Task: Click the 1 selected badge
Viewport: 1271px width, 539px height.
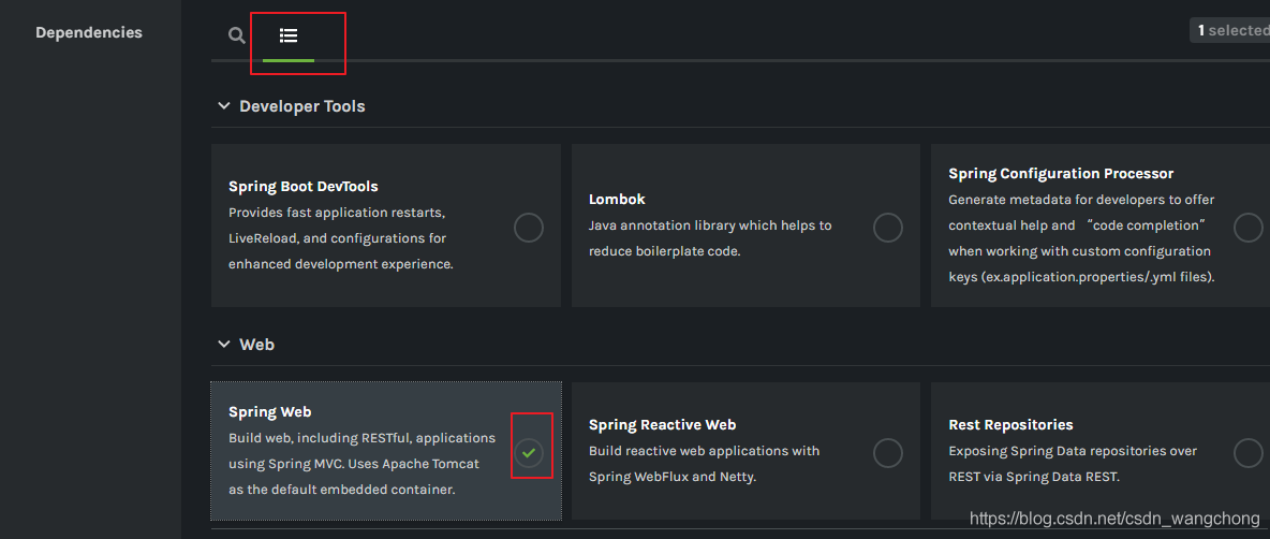Action: point(1232,31)
